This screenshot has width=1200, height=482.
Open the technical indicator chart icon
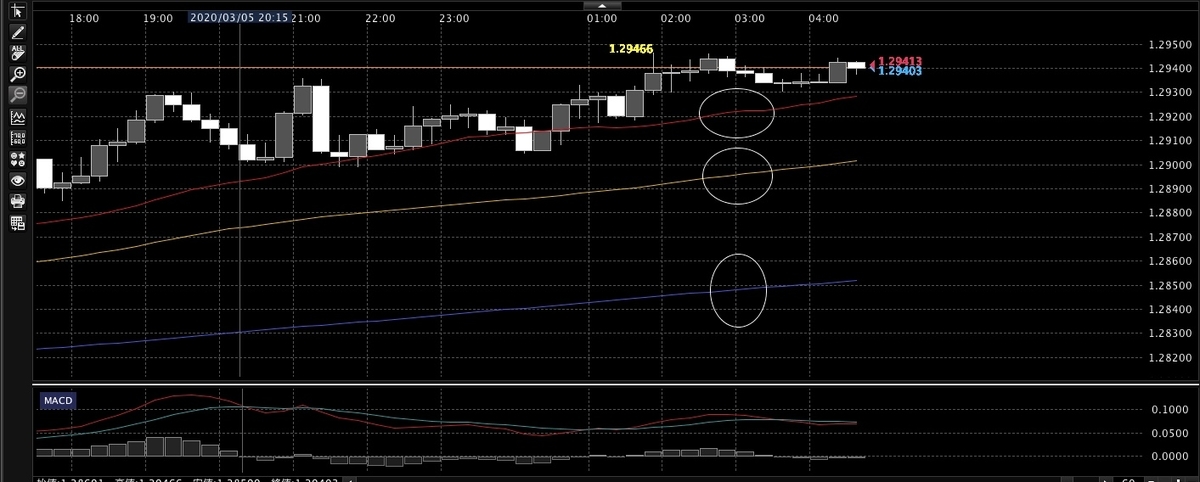[x=18, y=117]
